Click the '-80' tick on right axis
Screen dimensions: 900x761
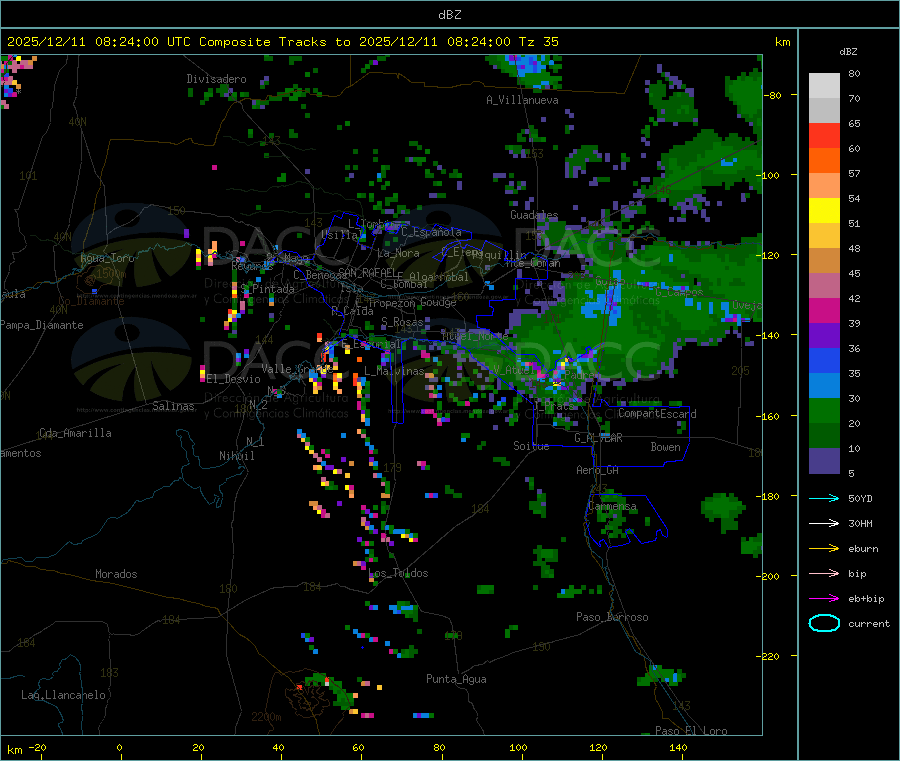coord(774,95)
